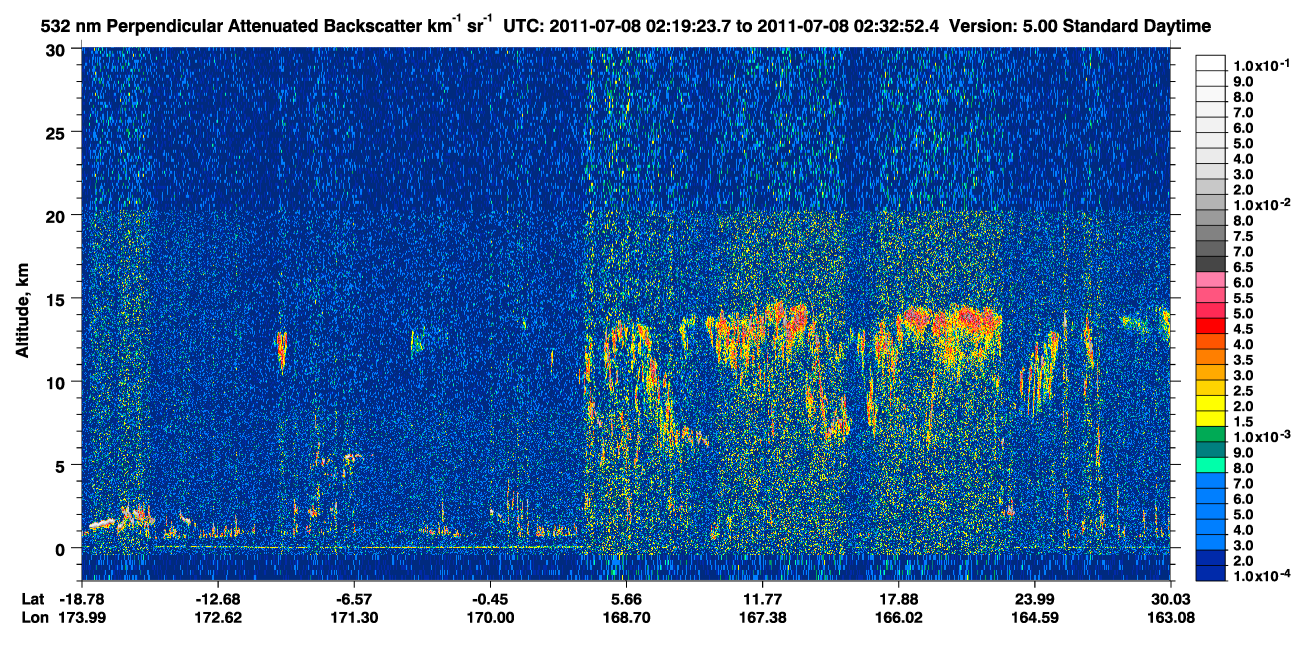Click the latitude value '-12.68'
The width and height of the screenshot is (1300, 667).
[218, 599]
